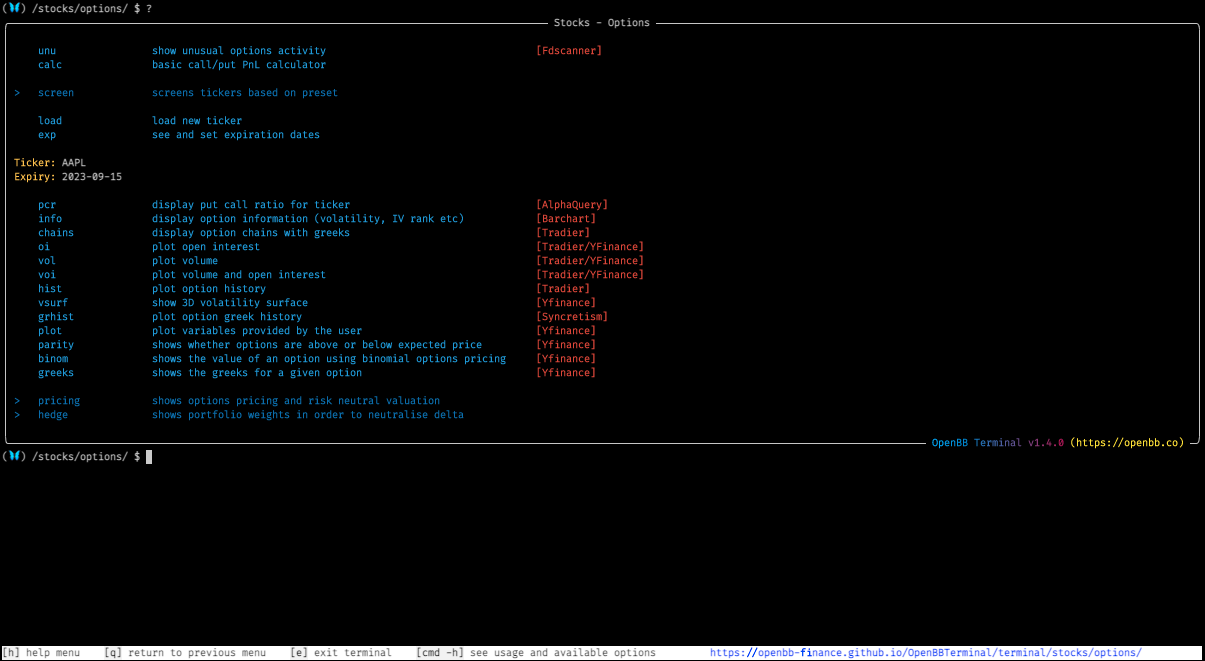
Task: Click 'show unusual options activity' description
Action: click(239, 51)
